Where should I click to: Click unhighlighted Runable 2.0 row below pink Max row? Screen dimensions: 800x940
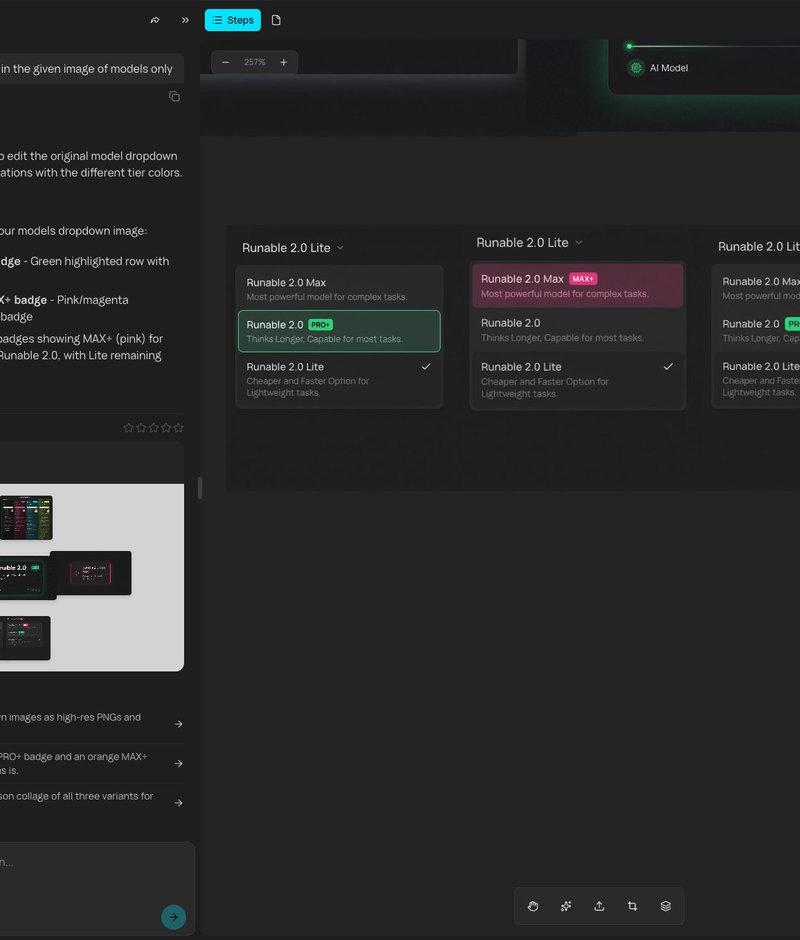click(x=578, y=330)
